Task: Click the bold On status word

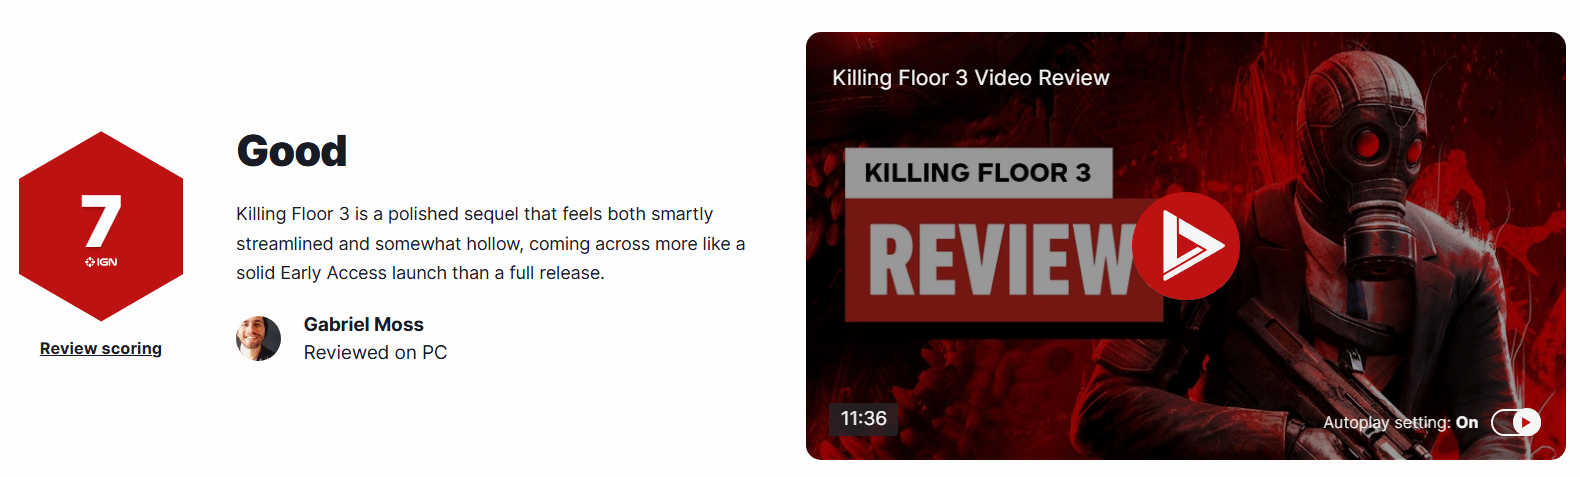Action: click(x=1467, y=422)
